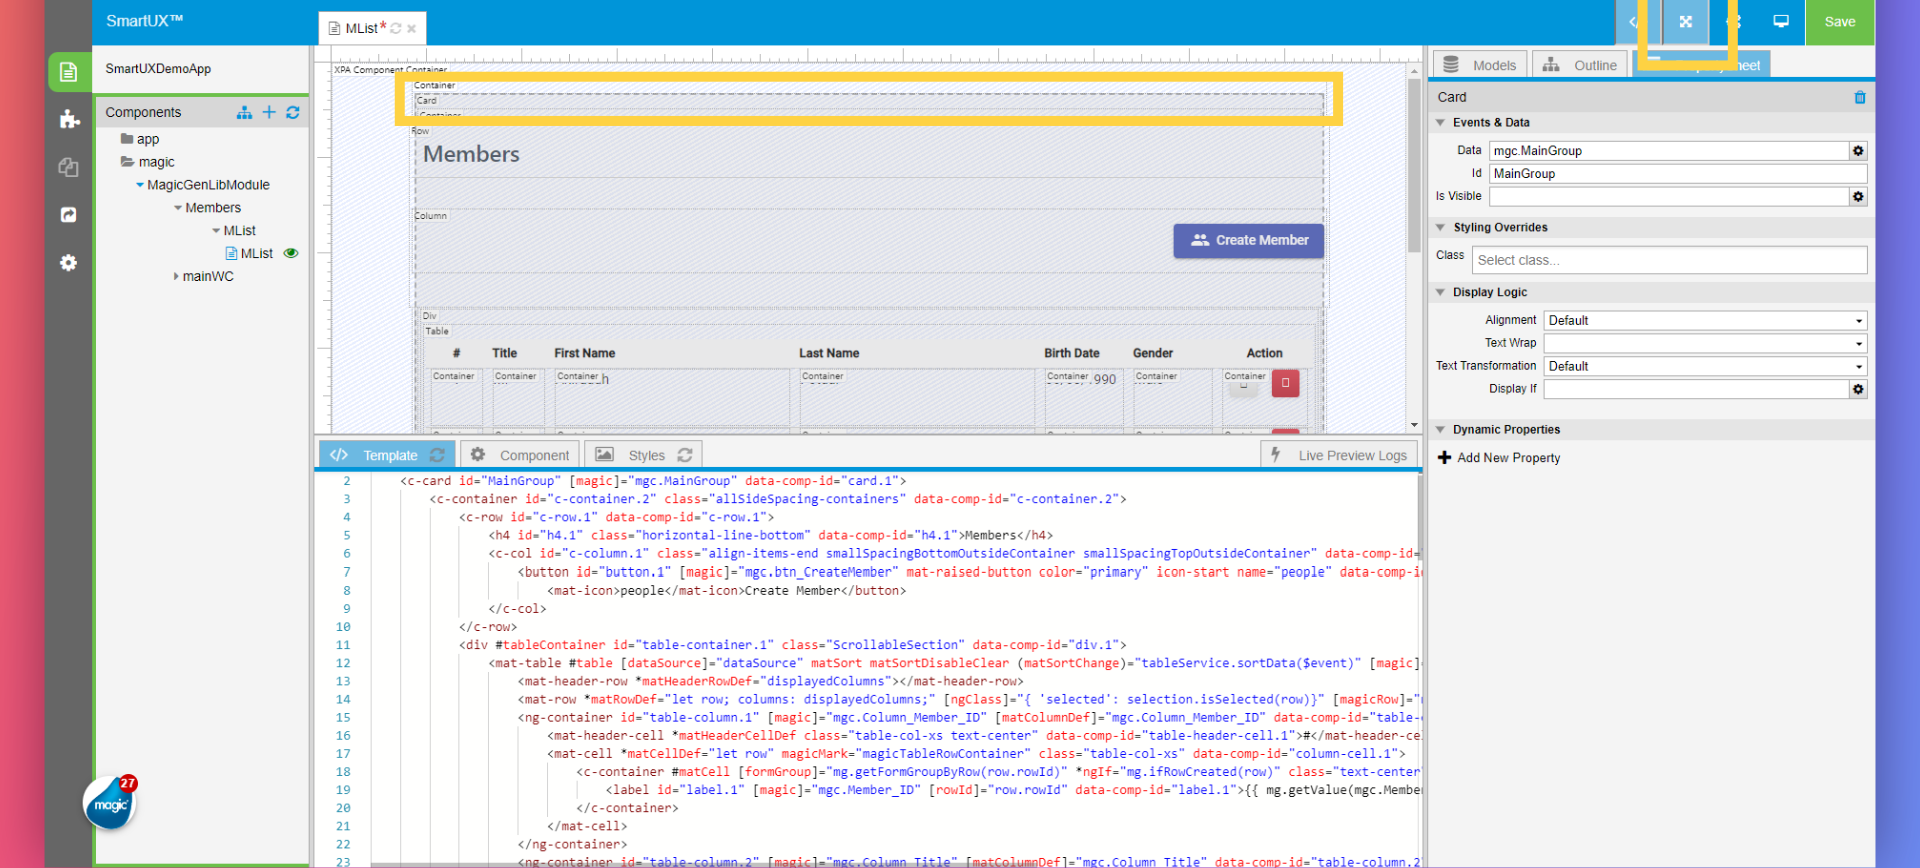Open the expression gear for Display If
The width and height of the screenshot is (1920, 868).
[1858, 389]
